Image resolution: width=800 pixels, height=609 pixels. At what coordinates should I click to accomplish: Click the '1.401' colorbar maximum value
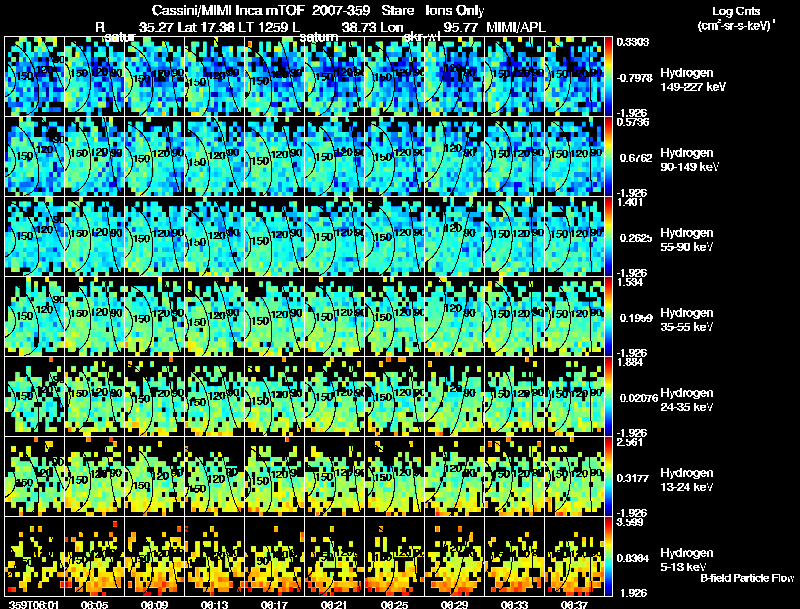coord(630,202)
